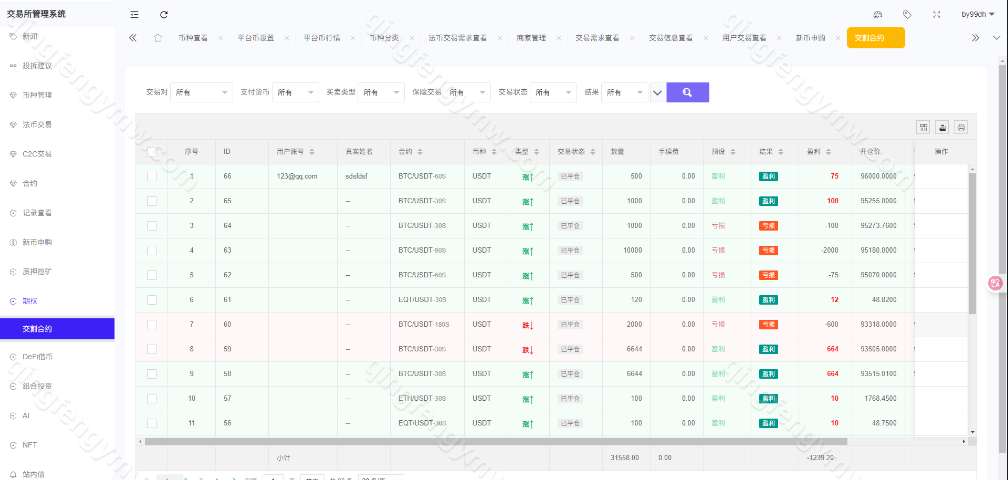
Task: Close the 平台币设置 tab
Action: point(286,38)
